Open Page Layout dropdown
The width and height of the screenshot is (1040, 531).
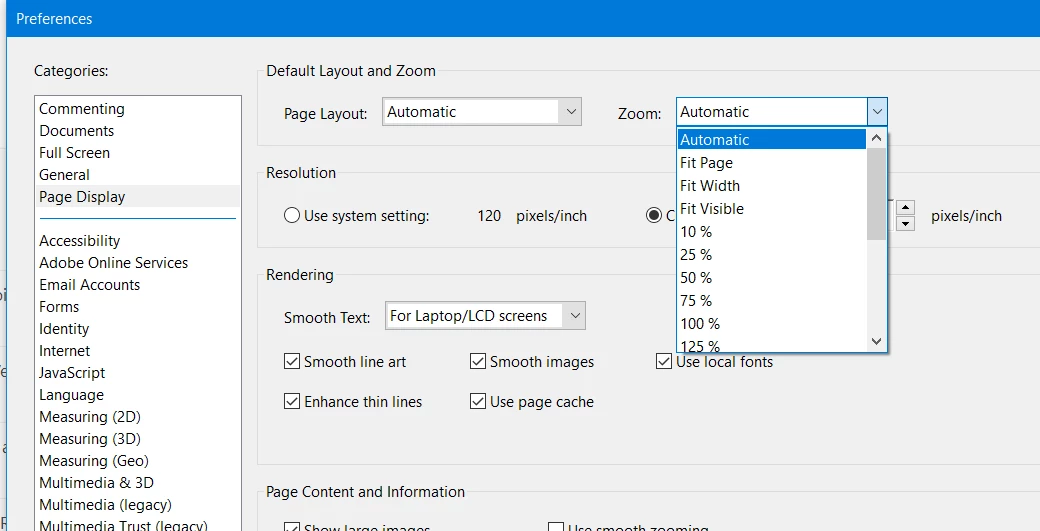(x=482, y=112)
